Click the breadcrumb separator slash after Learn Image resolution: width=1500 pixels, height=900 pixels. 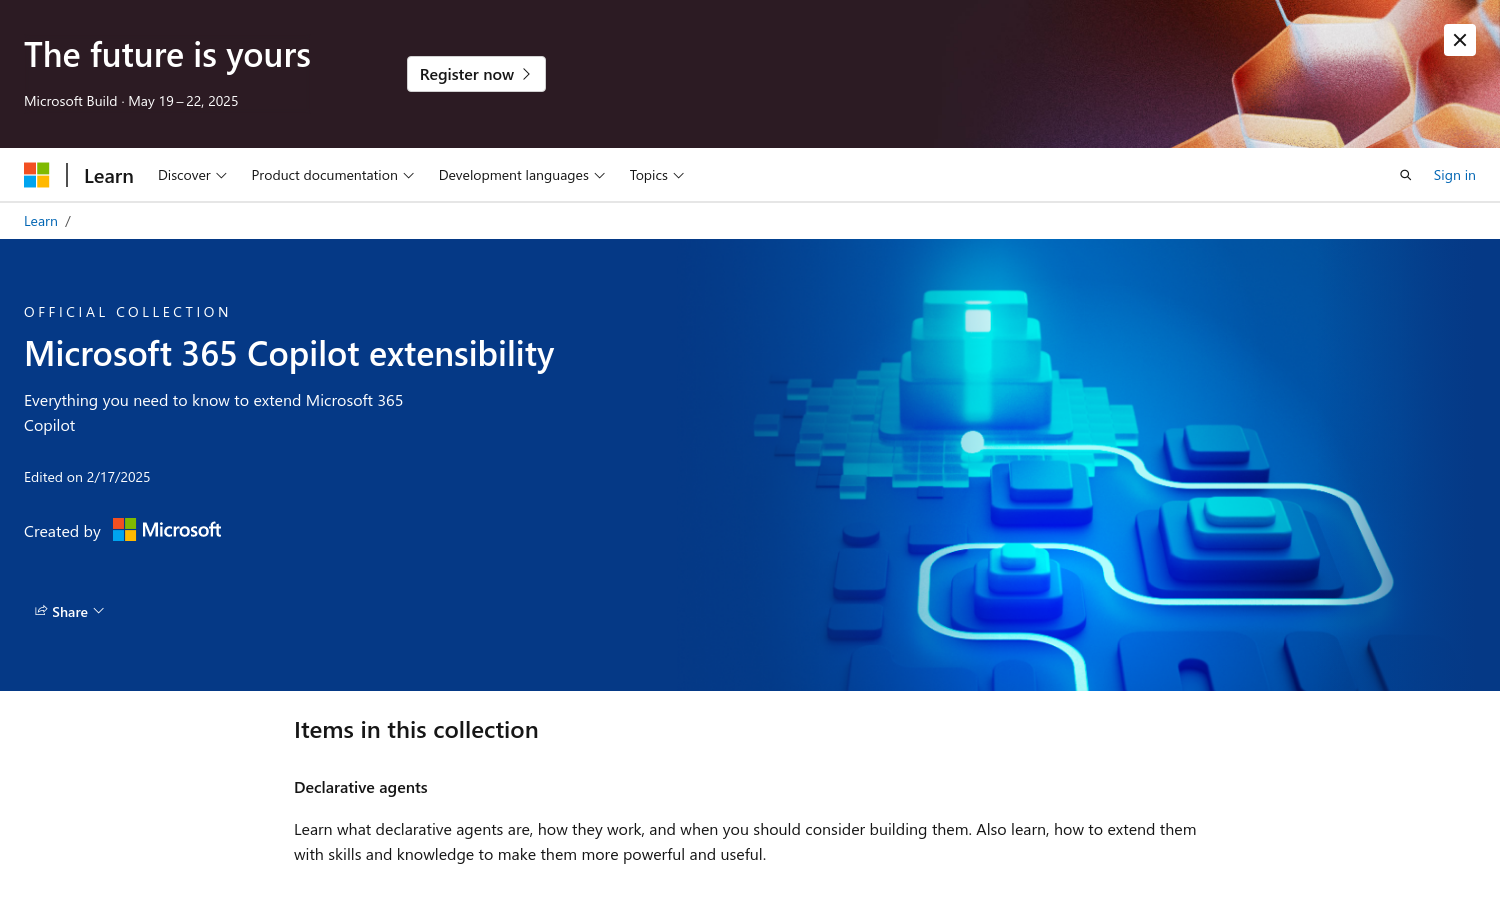coord(68,220)
